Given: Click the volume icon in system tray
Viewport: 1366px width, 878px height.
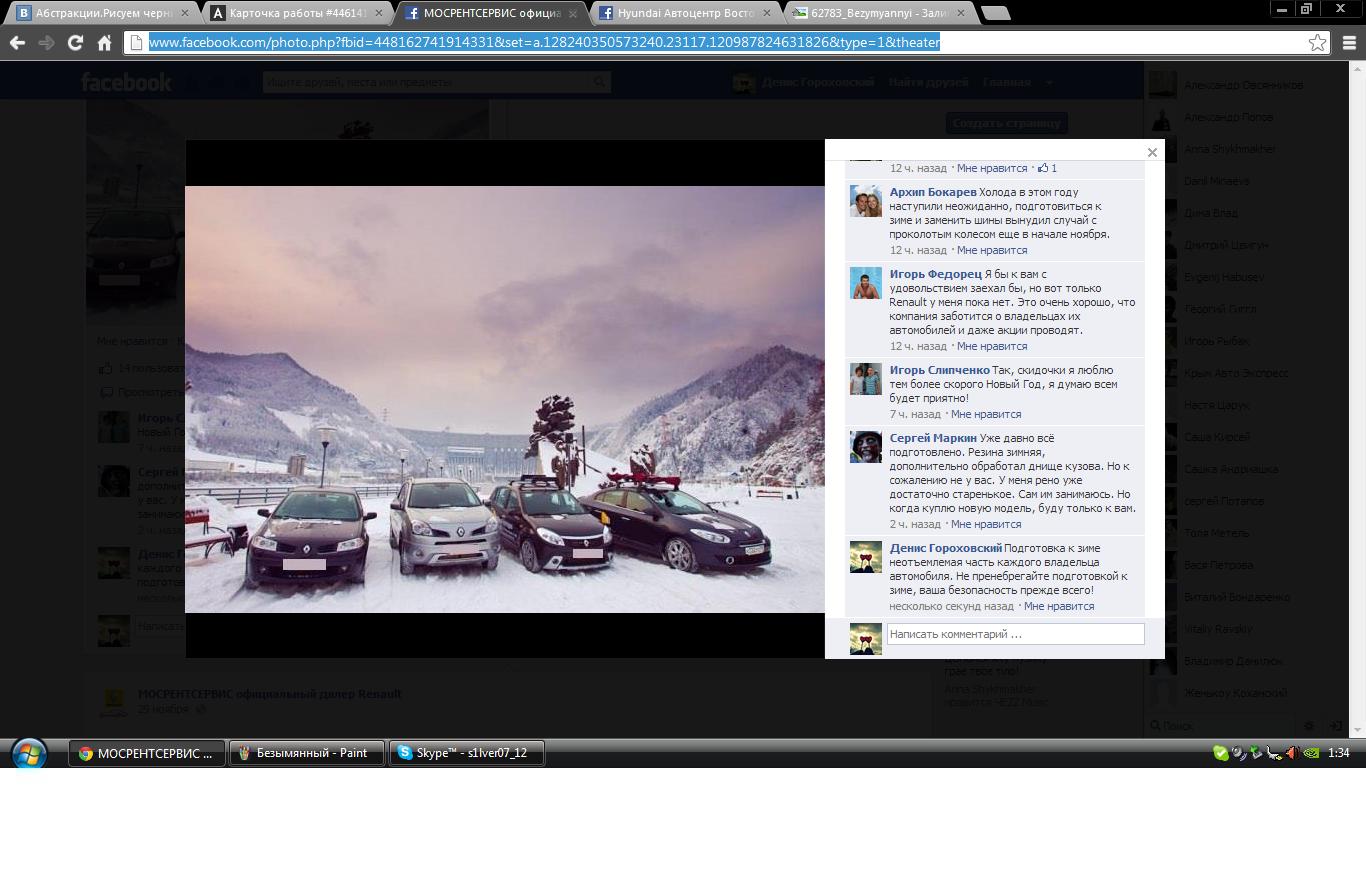Looking at the screenshot, I should point(1291,753).
